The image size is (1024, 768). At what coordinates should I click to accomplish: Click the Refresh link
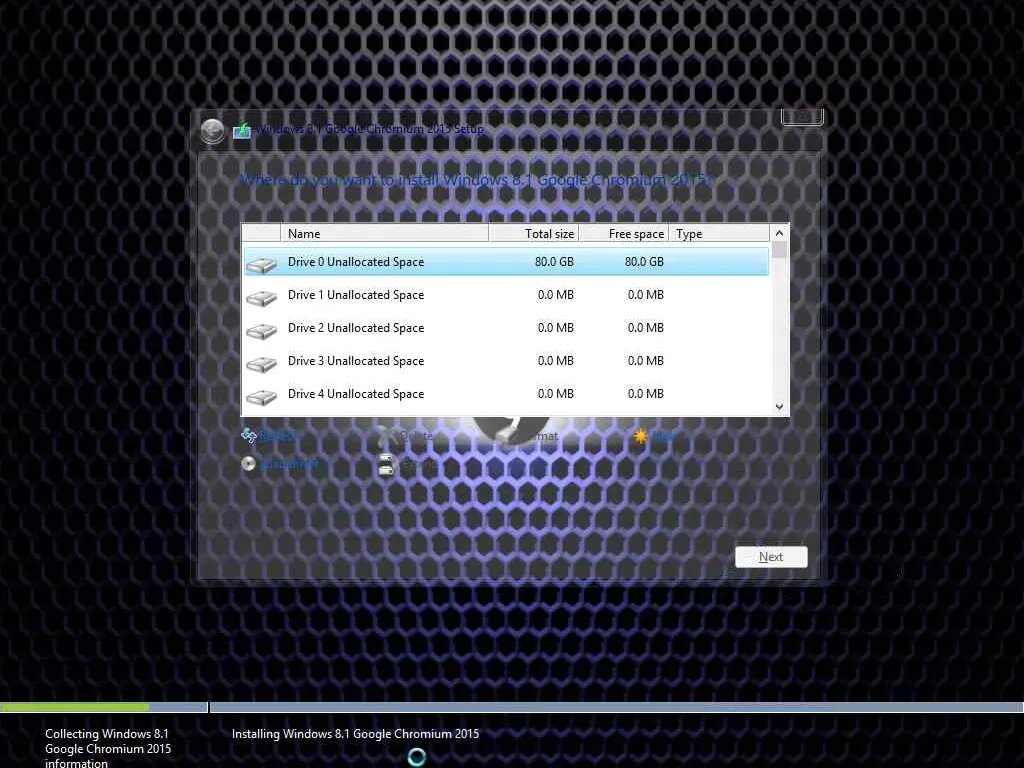(279, 436)
